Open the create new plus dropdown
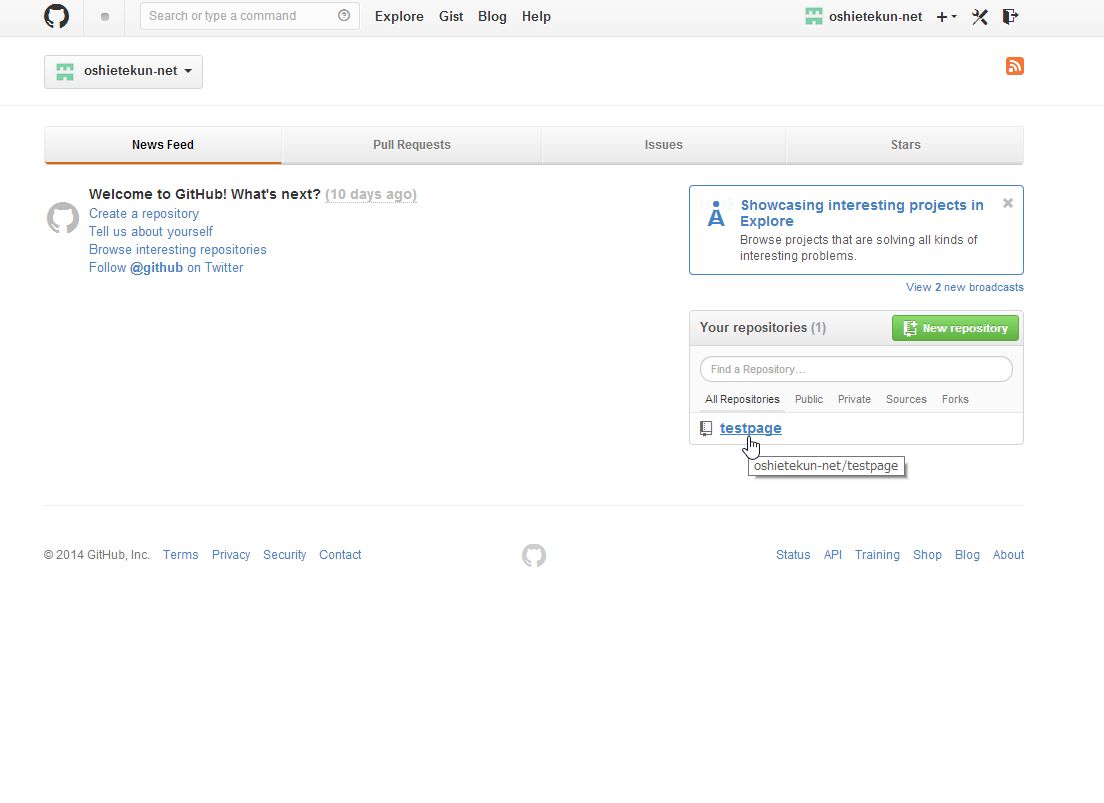This screenshot has height=803, width=1104. (x=946, y=16)
